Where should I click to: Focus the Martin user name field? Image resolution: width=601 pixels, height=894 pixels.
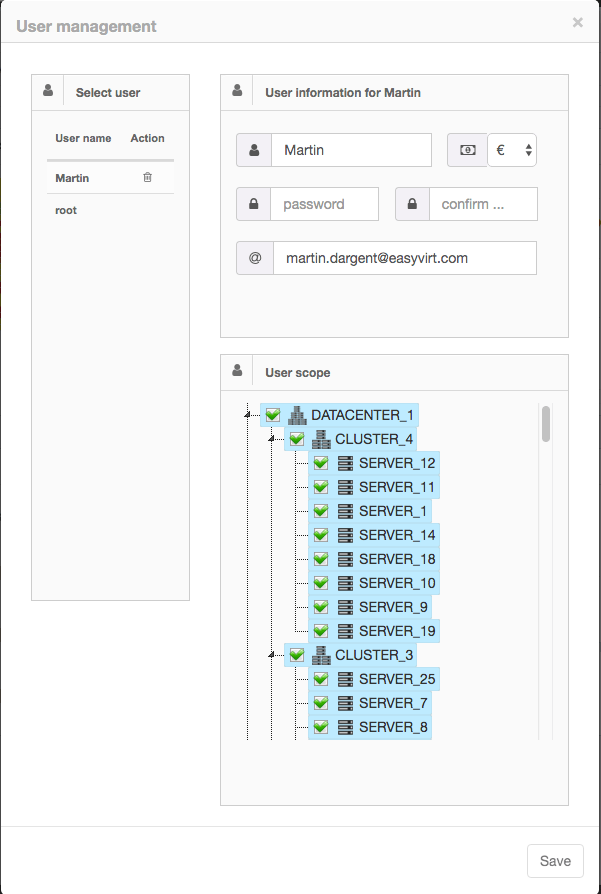click(x=351, y=150)
